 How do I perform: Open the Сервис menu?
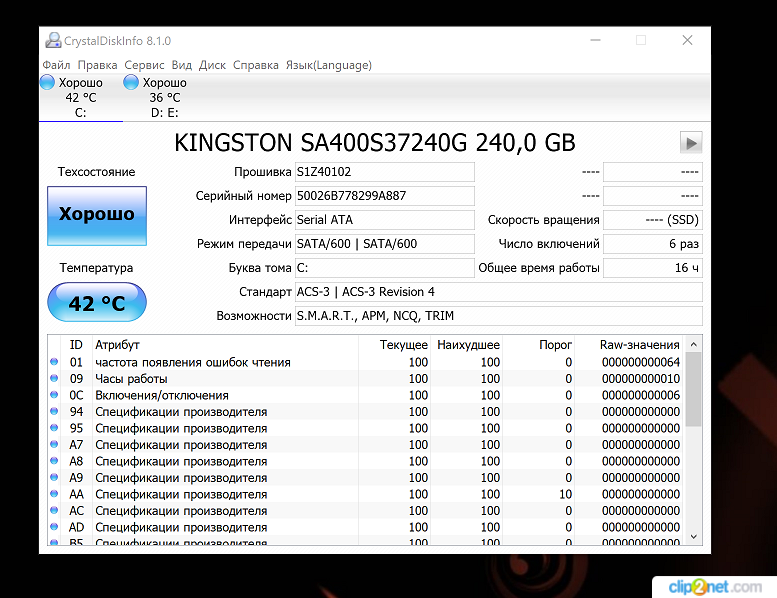pyautogui.click(x=144, y=65)
